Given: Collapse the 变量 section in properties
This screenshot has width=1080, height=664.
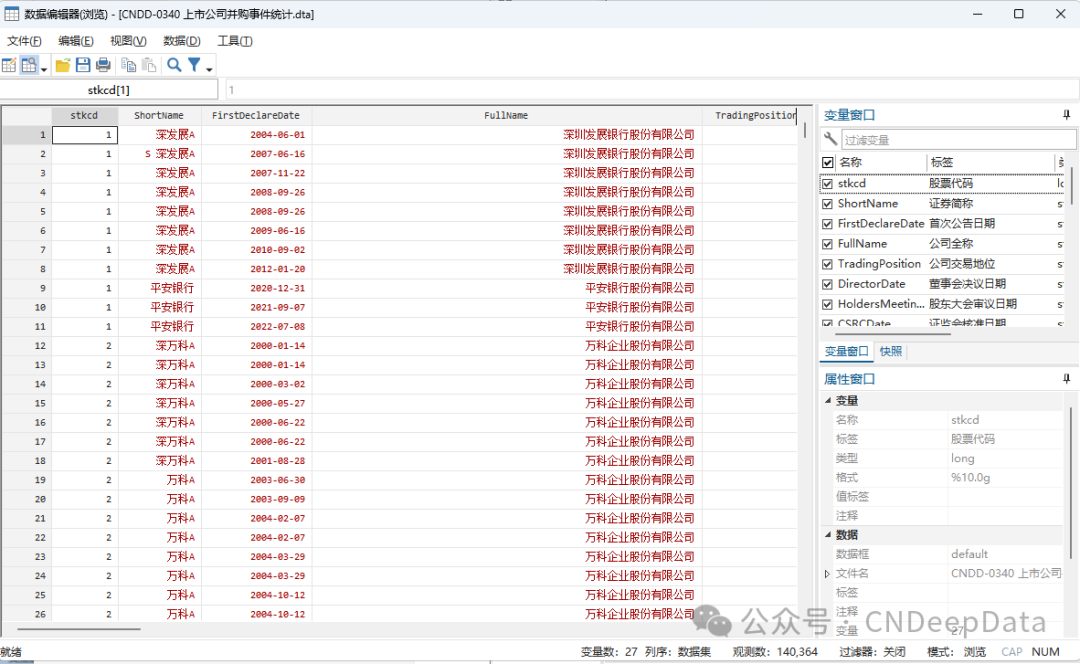Looking at the screenshot, I should point(828,400).
